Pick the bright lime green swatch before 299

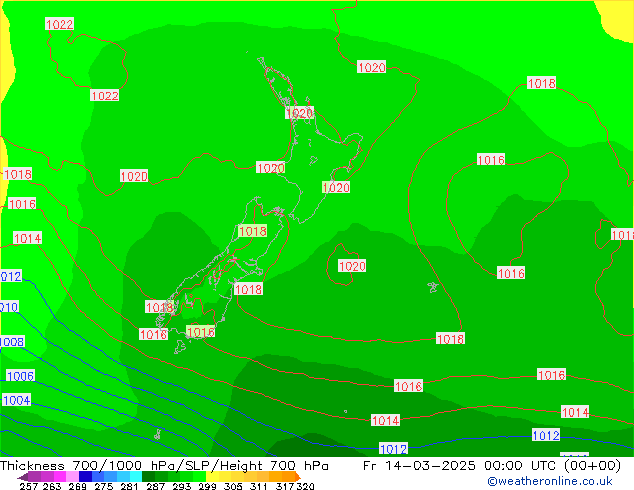[200, 477]
